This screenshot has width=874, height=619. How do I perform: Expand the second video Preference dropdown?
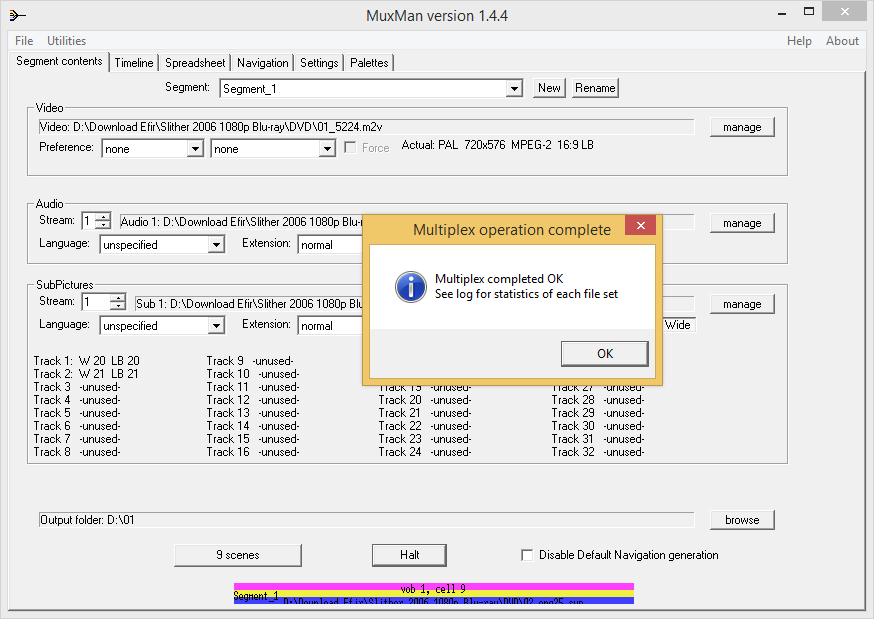tap(327, 149)
